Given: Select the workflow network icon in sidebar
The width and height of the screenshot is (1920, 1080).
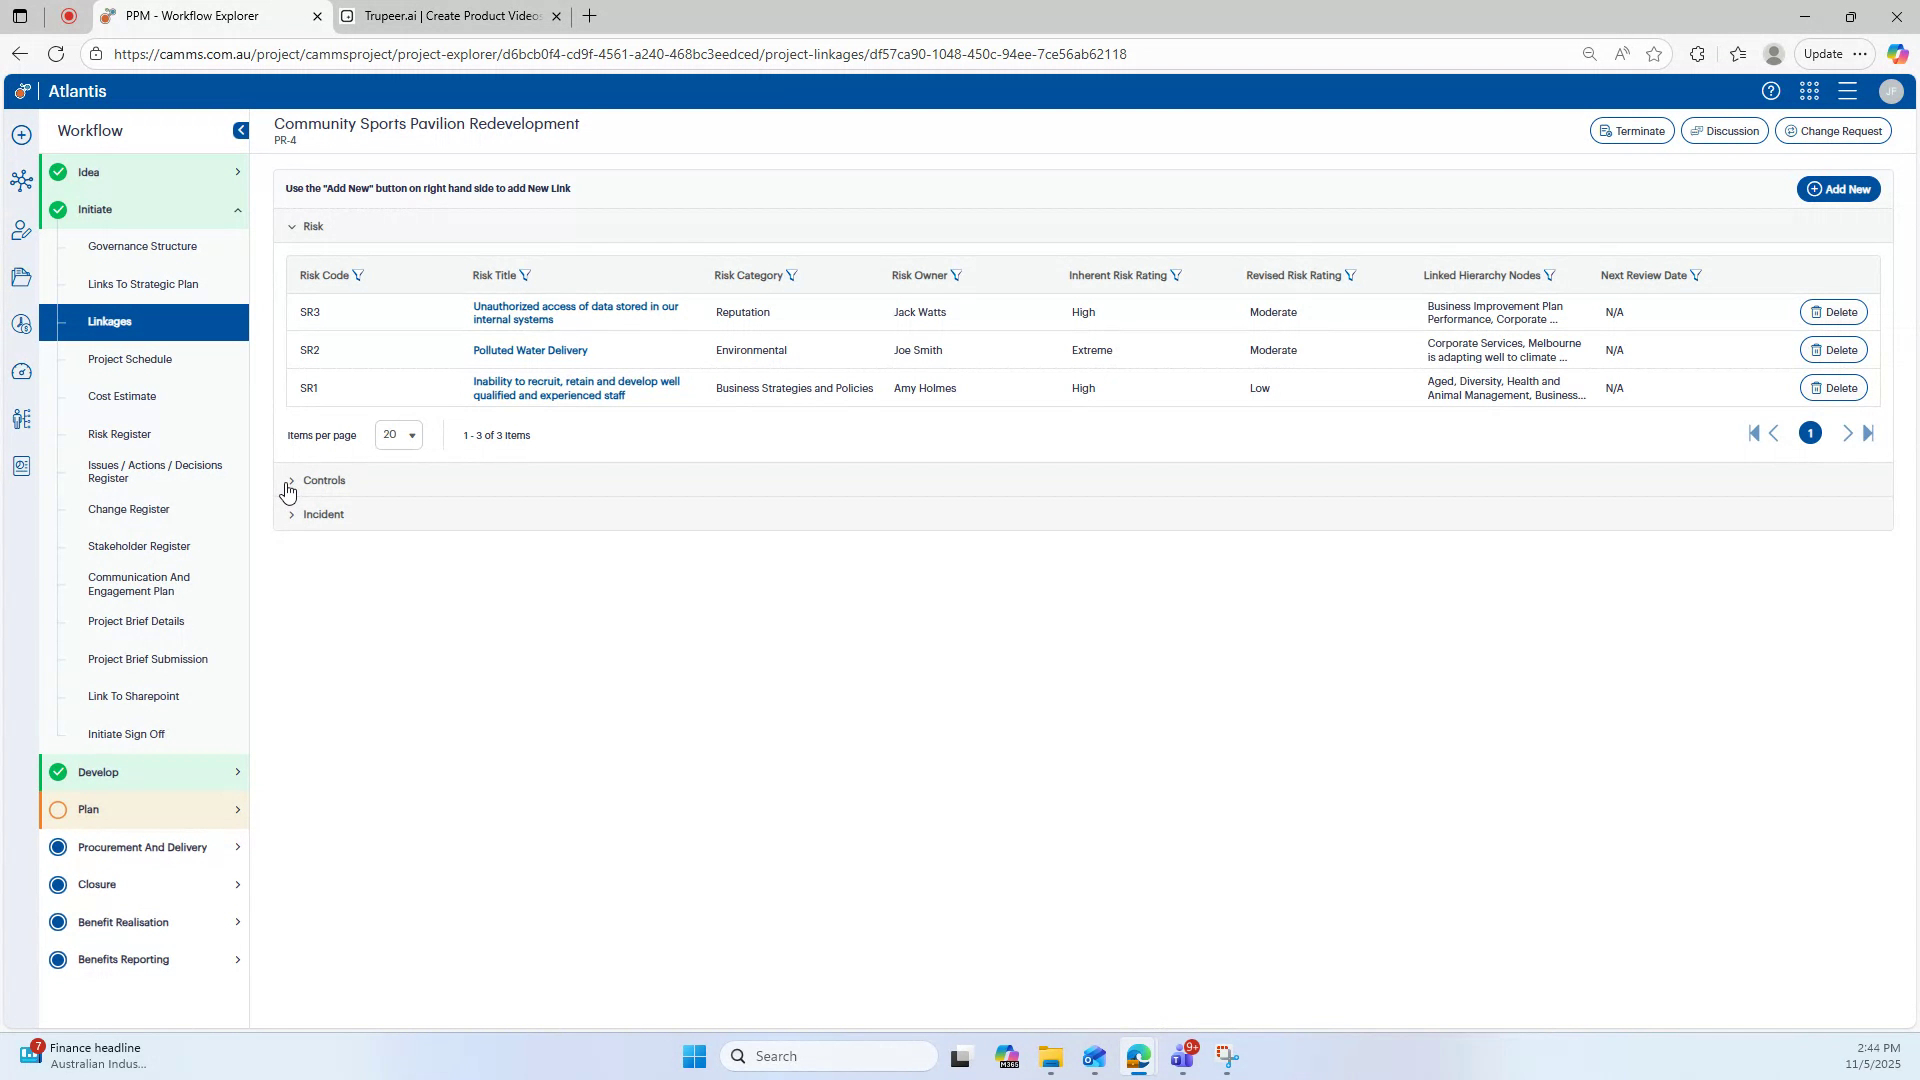Looking at the screenshot, I should pos(21,180).
